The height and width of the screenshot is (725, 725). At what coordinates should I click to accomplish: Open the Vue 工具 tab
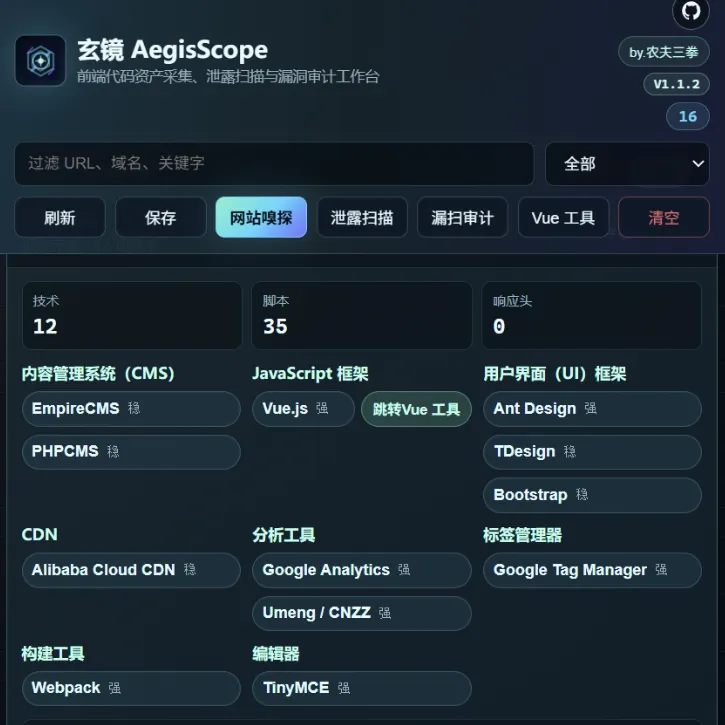(563, 217)
